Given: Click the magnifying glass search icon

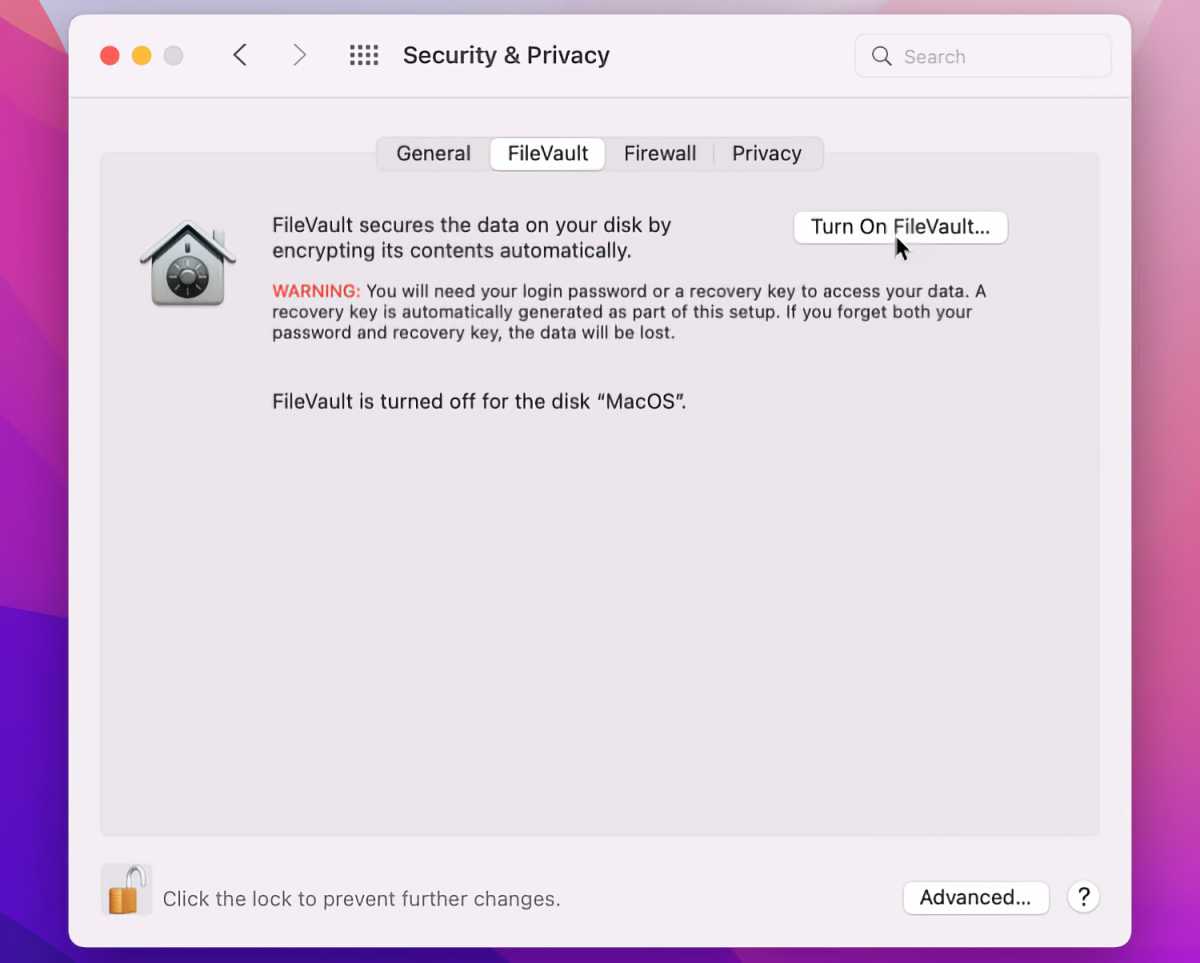Looking at the screenshot, I should tap(881, 56).
